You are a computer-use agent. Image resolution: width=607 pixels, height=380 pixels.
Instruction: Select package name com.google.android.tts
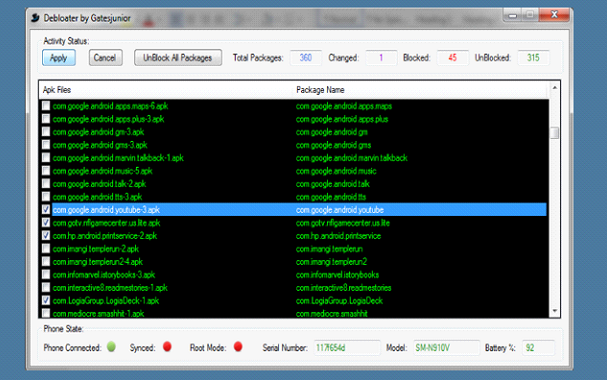pos(331,197)
